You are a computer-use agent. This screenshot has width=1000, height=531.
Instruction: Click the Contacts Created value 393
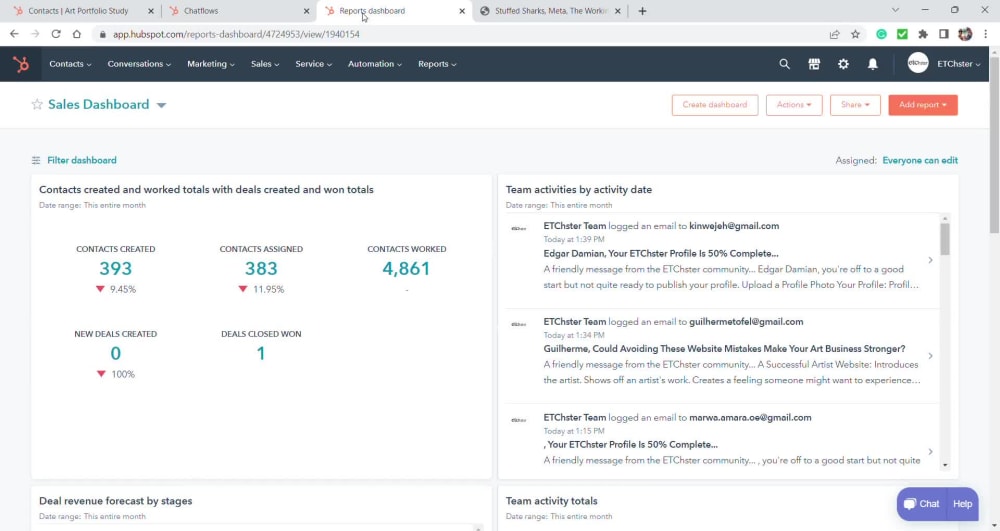(x=115, y=268)
